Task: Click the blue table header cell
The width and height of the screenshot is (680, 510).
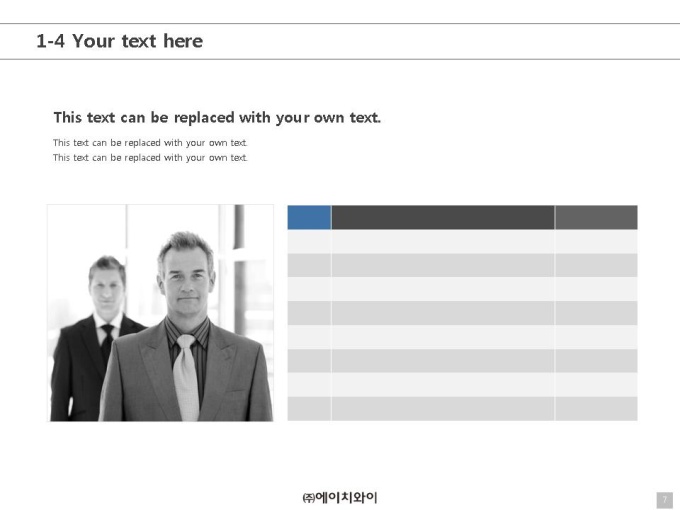Action: tap(309, 217)
